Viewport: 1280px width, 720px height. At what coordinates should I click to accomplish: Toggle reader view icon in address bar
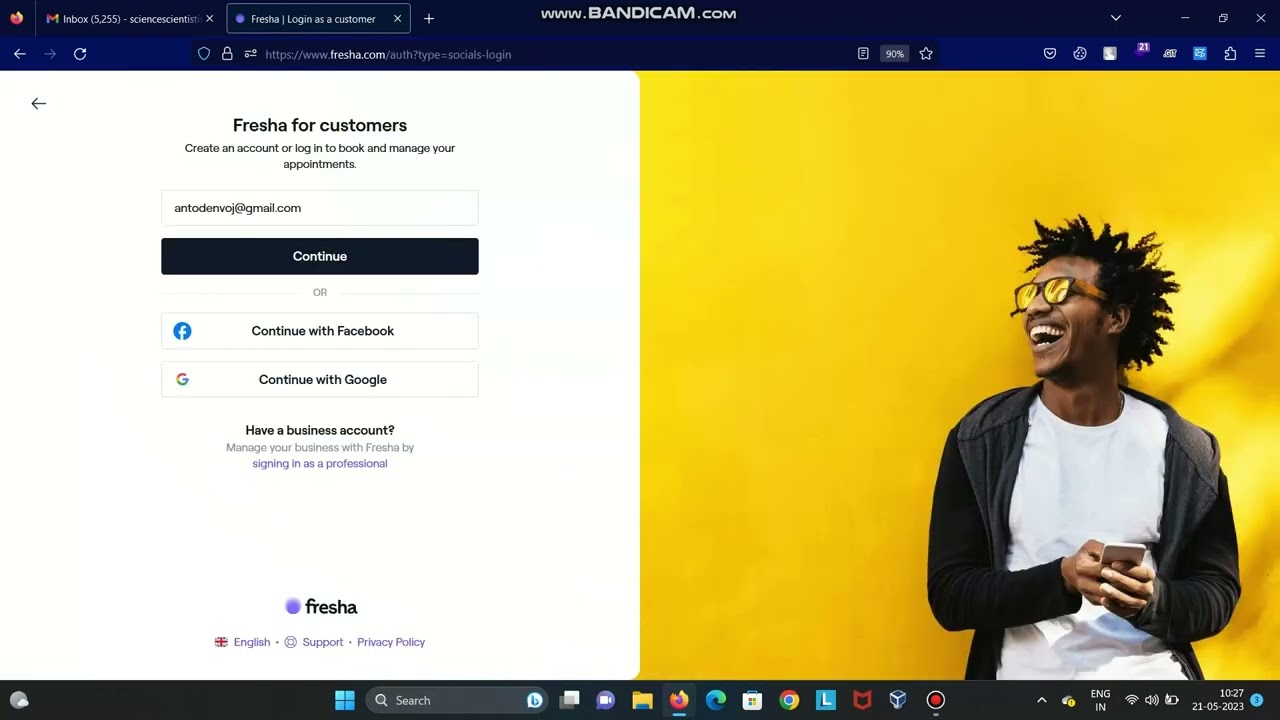863,54
